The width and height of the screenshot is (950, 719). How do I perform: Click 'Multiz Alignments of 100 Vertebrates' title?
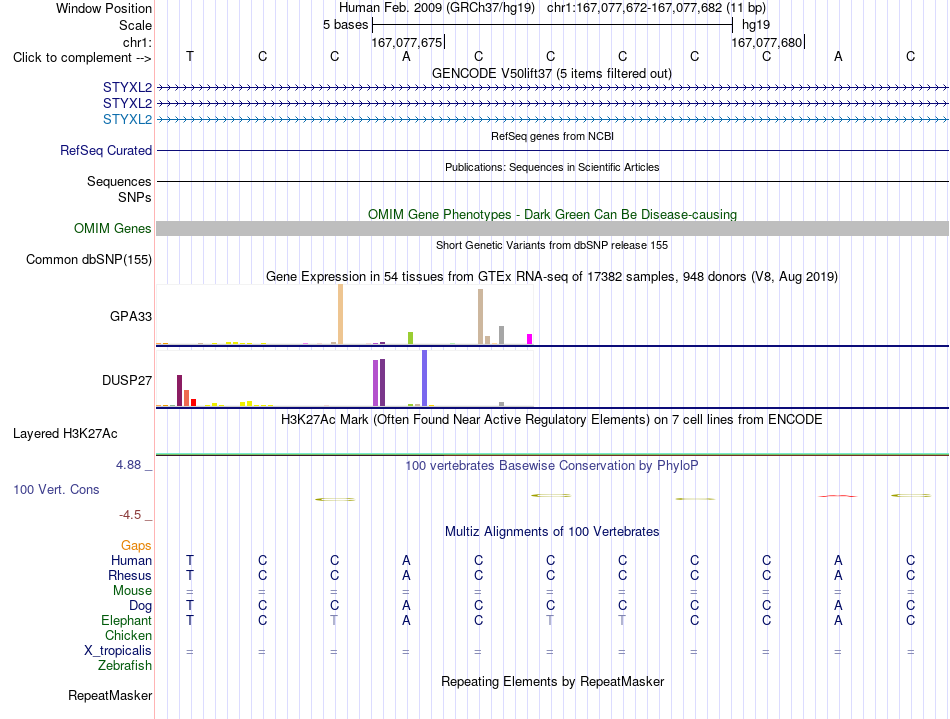(552, 532)
